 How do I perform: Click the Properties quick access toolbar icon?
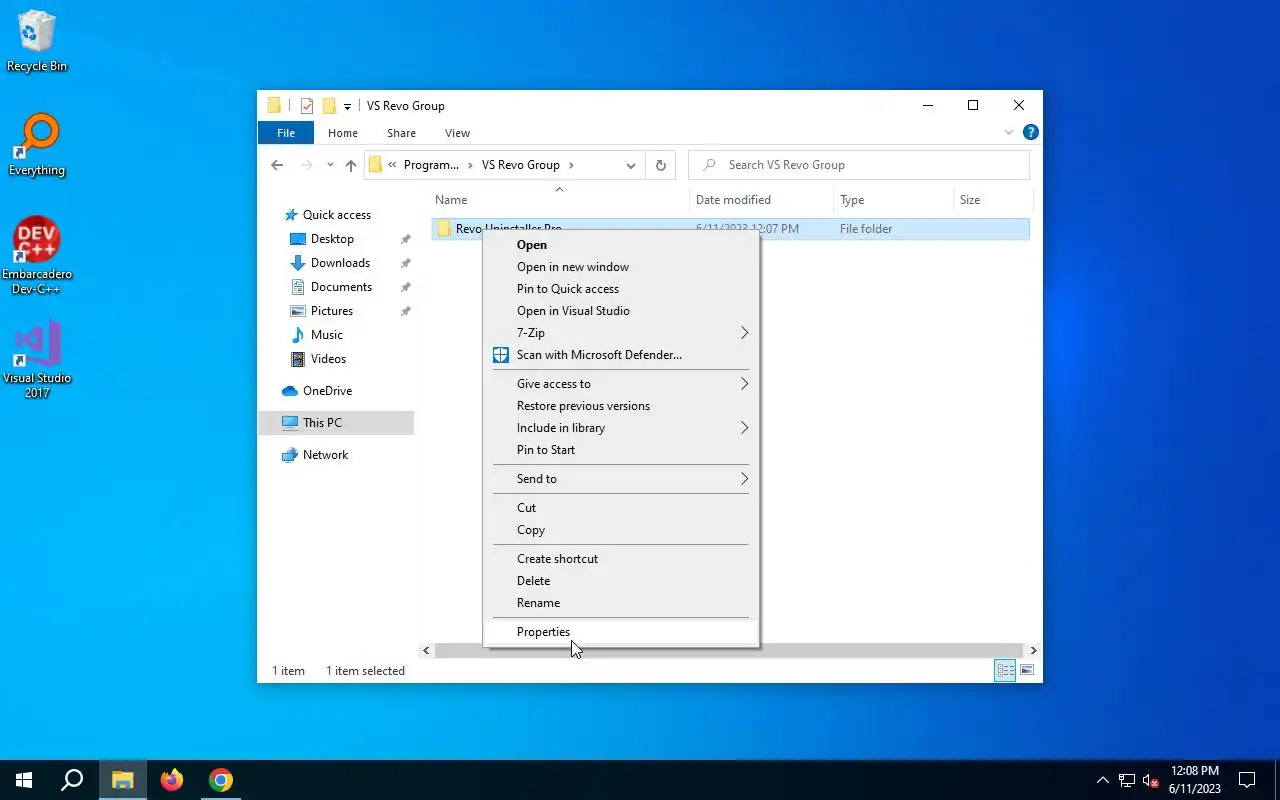[307, 106]
